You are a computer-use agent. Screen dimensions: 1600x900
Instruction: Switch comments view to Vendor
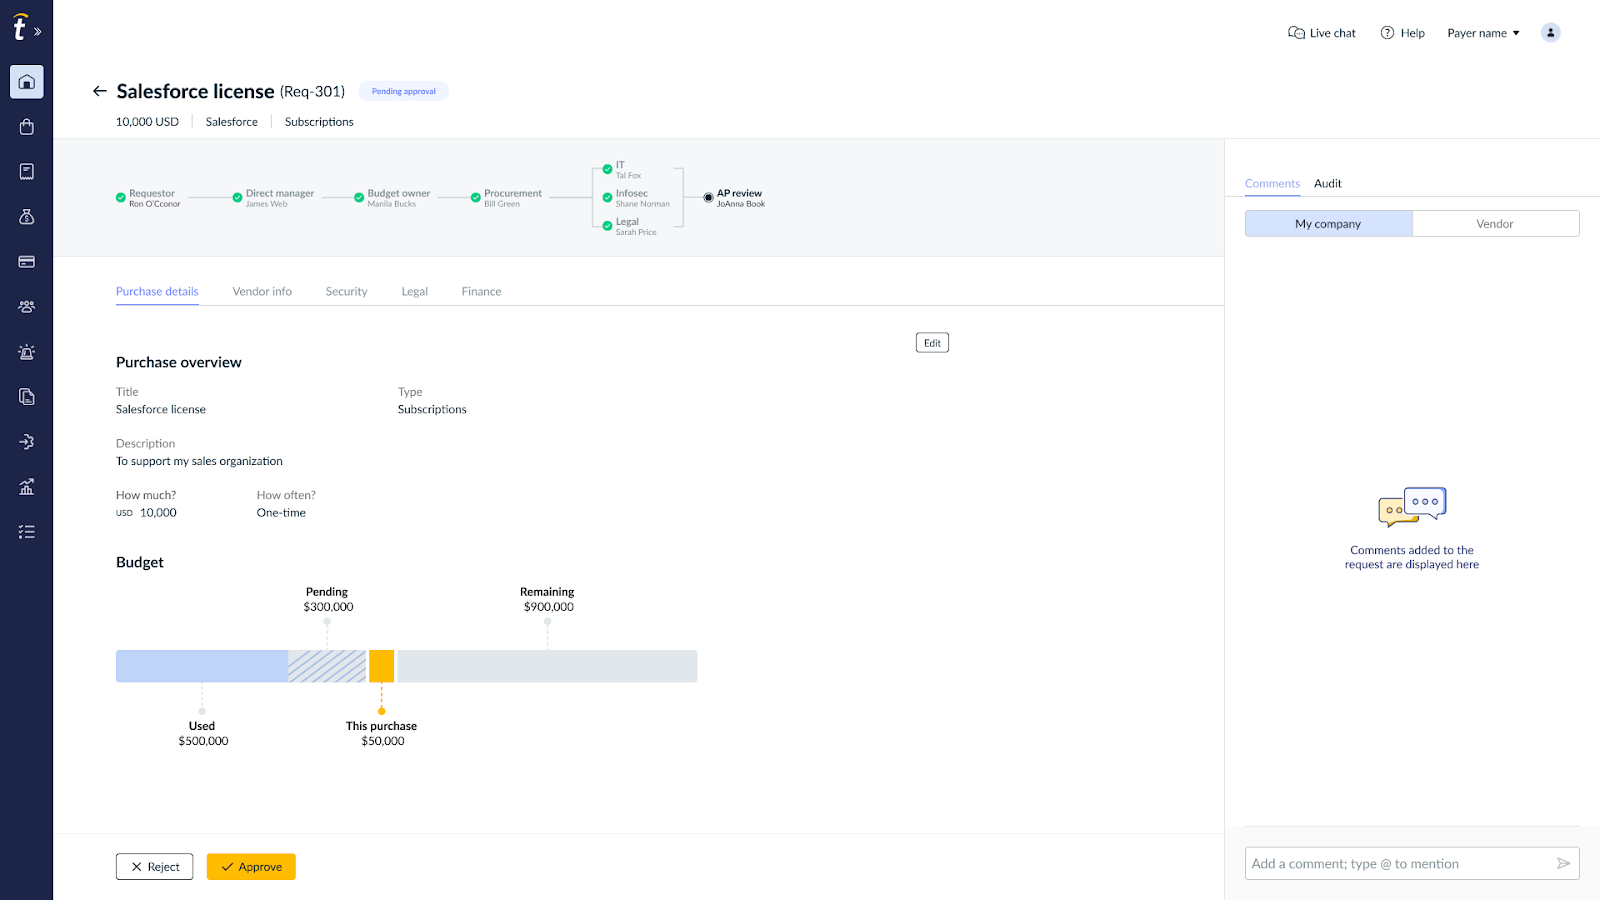click(1495, 224)
